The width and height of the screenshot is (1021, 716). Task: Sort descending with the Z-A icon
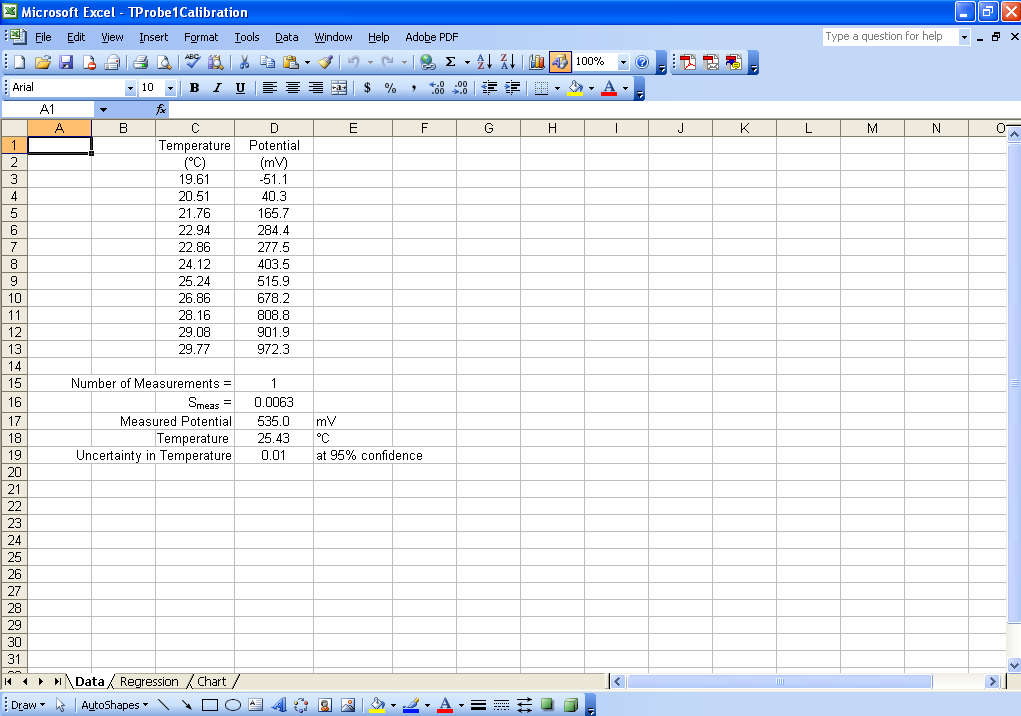coord(508,62)
